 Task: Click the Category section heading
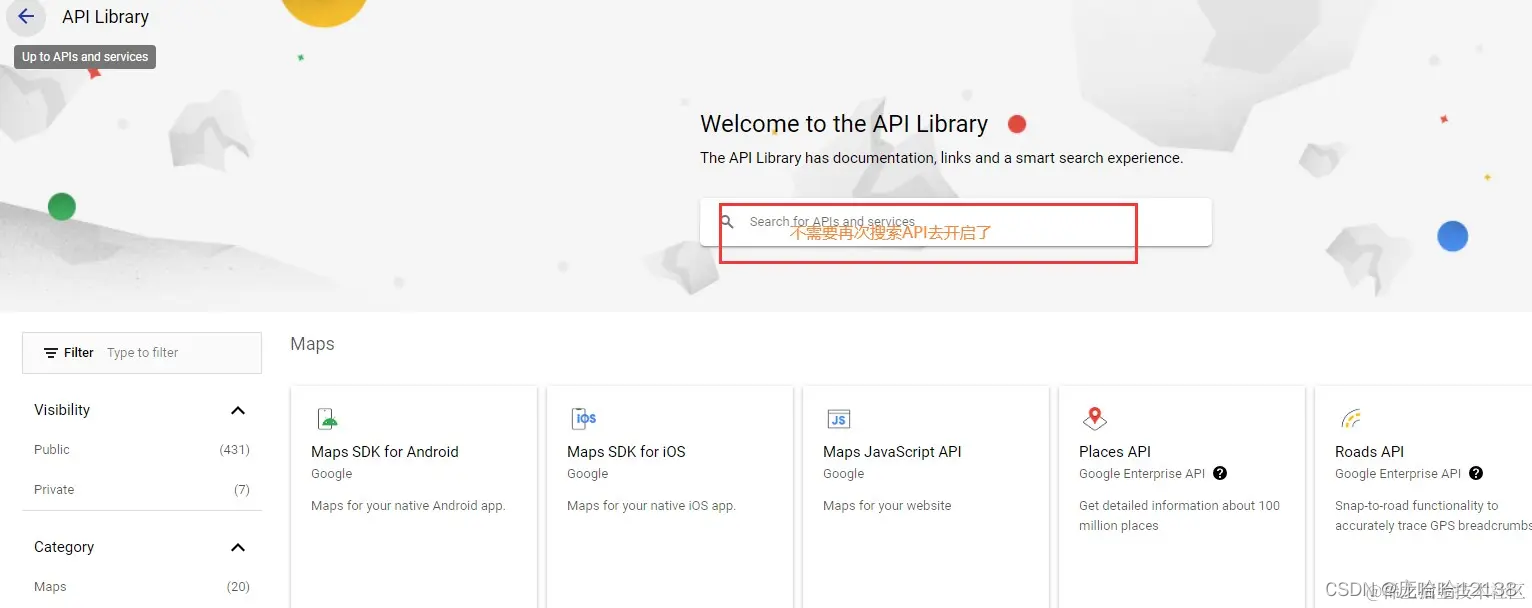pos(64,547)
